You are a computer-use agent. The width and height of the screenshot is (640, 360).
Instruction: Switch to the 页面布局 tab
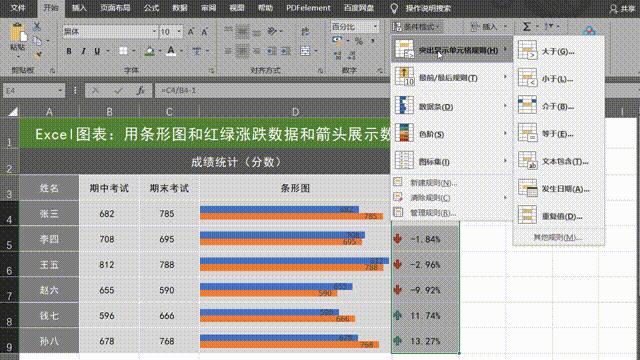115,8
